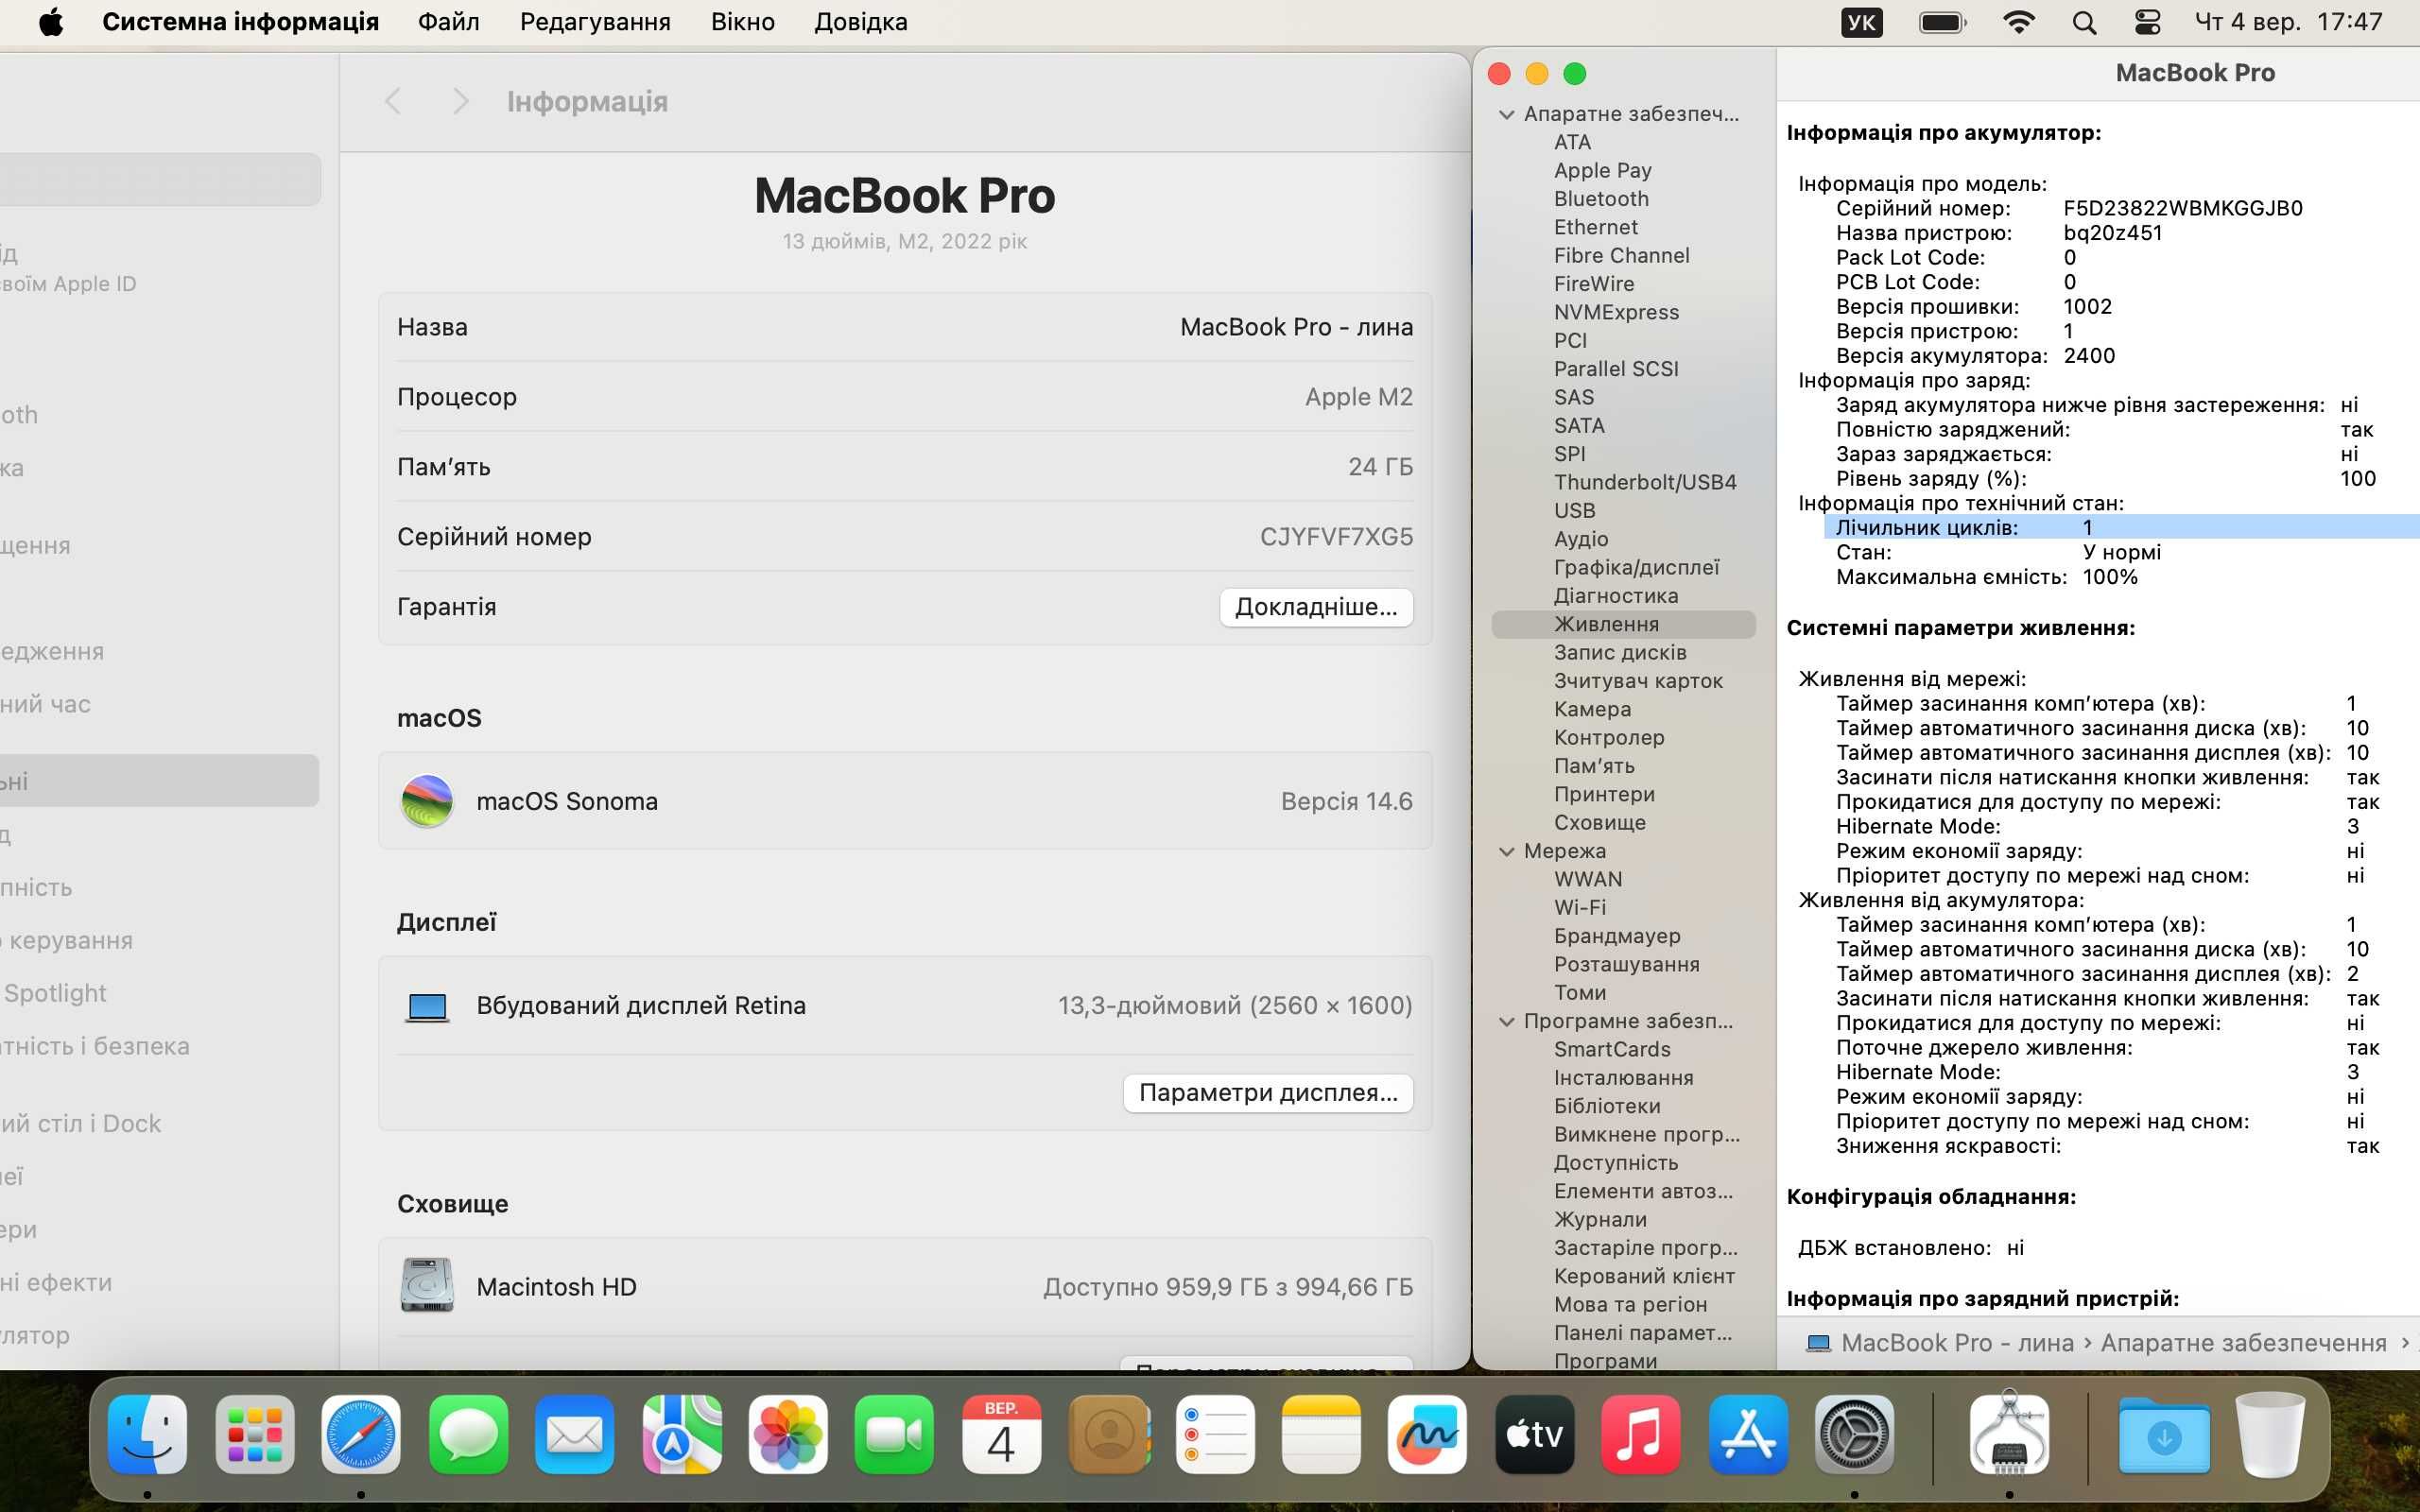Image resolution: width=2420 pixels, height=1512 pixels.
Task: Select Брандмауер under Мережа
Action: coord(1617,936)
